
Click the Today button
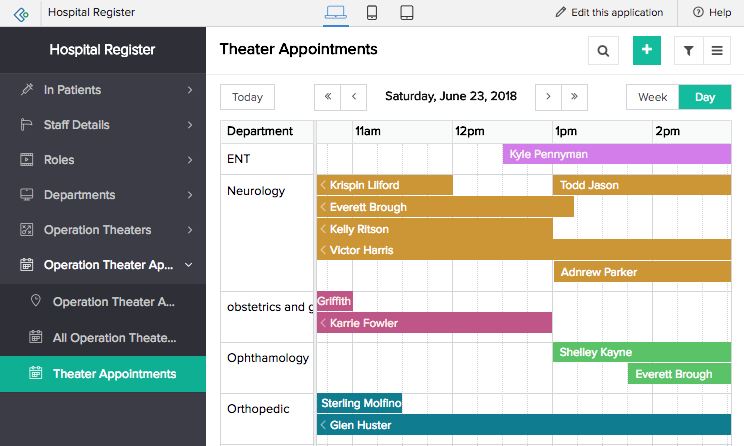247,97
